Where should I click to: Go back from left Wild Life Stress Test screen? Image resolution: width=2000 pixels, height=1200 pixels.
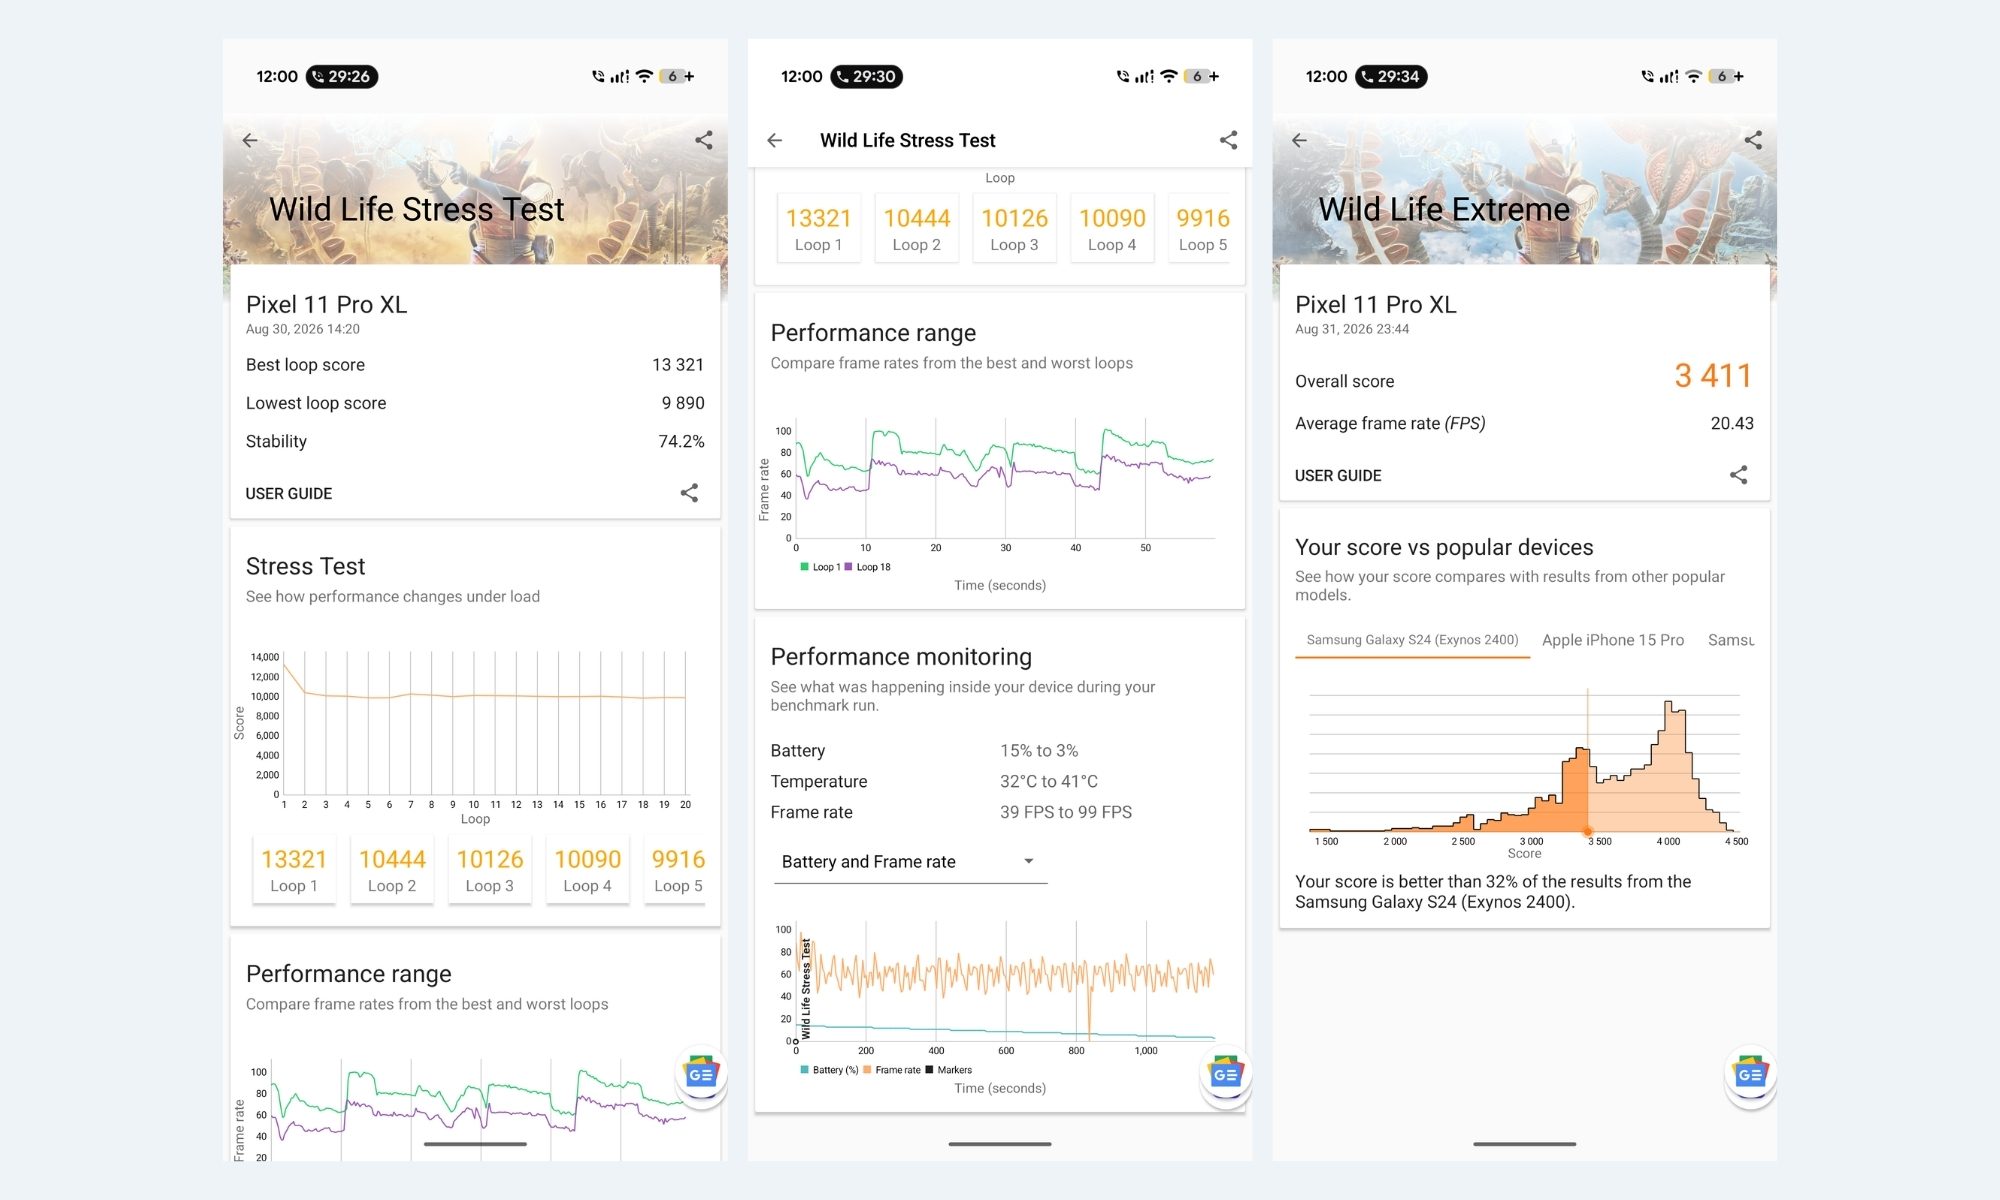pos(250,140)
